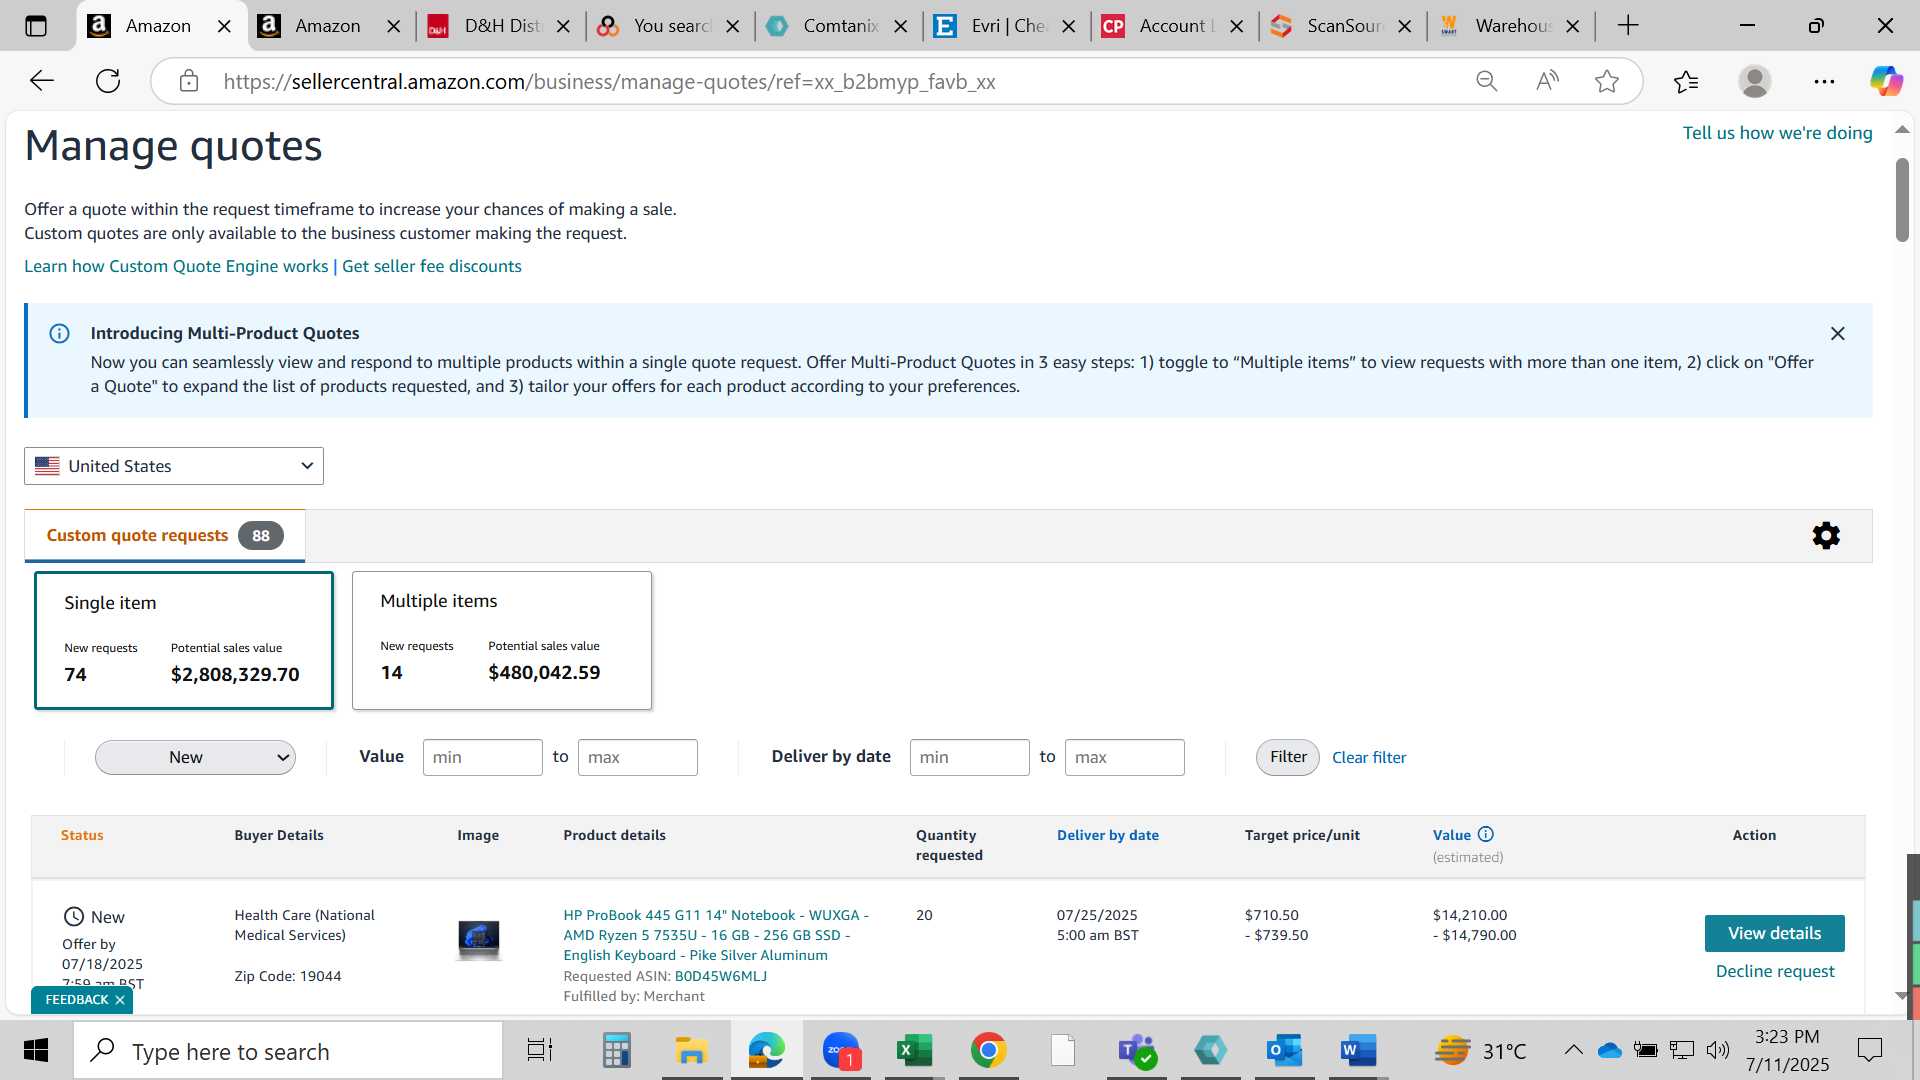Click the volume speaker tray icon
Viewport: 1920px width, 1080px height.
[x=1718, y=1050]
